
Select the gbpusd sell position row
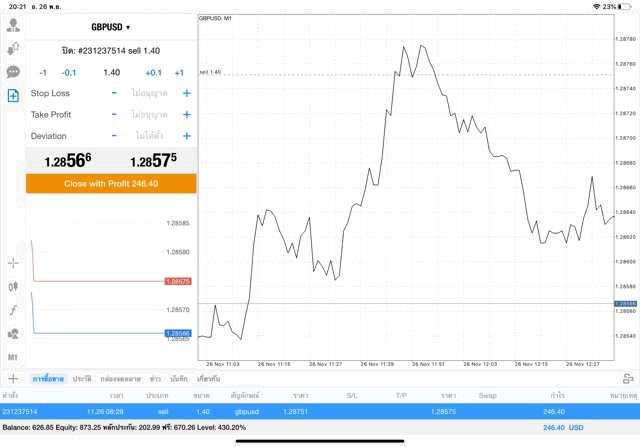320,411
